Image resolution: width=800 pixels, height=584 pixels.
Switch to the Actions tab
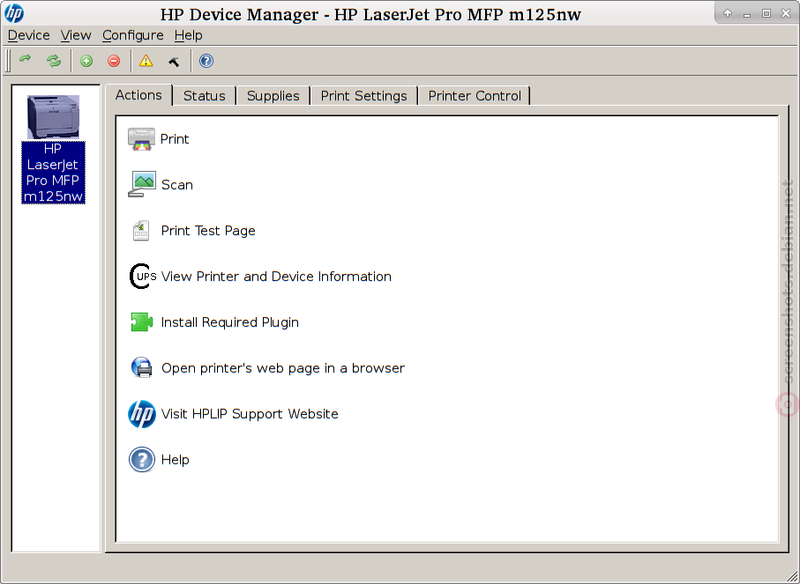[139, 95]
